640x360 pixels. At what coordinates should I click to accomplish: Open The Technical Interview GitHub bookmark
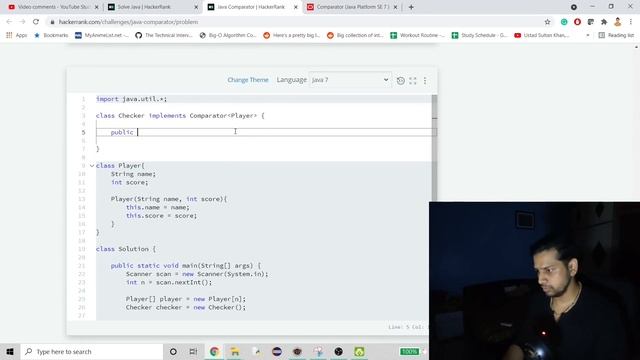(164, 36)
